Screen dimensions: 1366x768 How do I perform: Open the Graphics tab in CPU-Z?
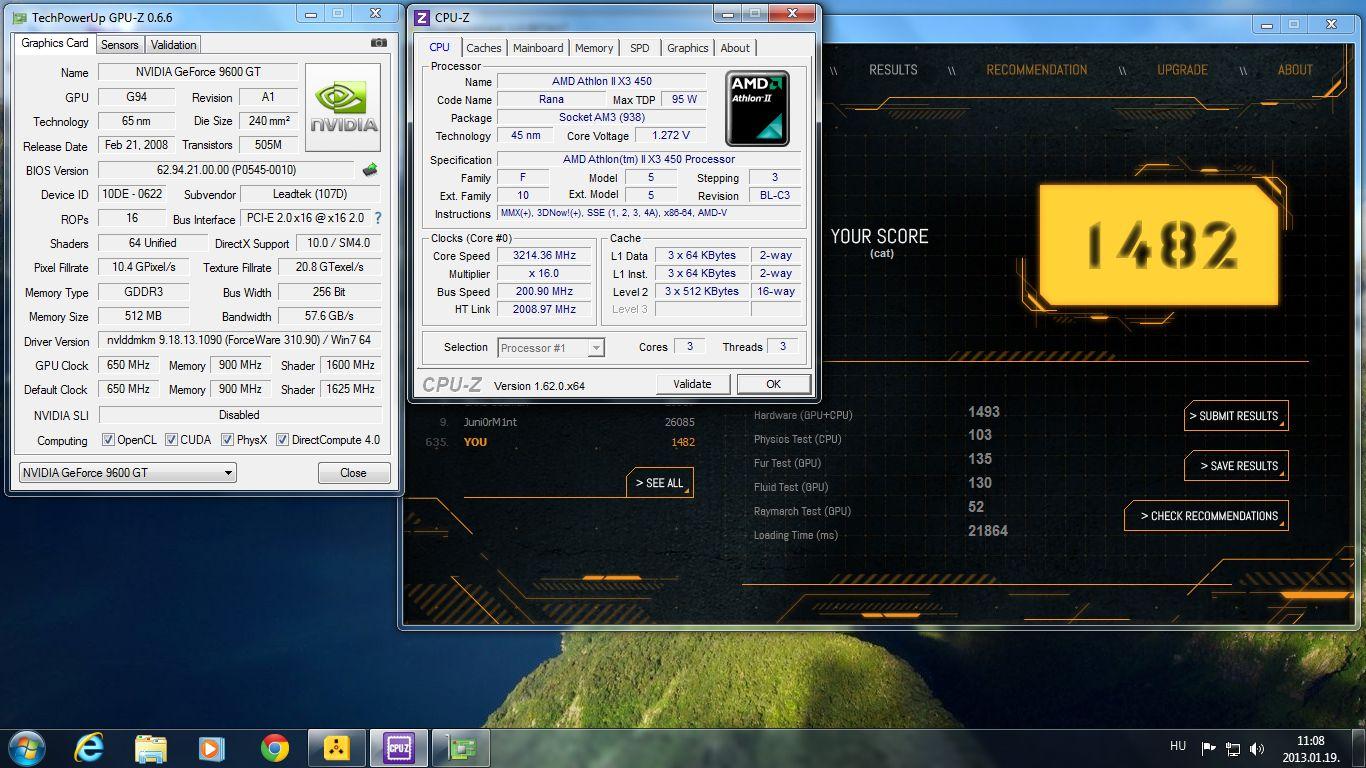tap(688, 48)
